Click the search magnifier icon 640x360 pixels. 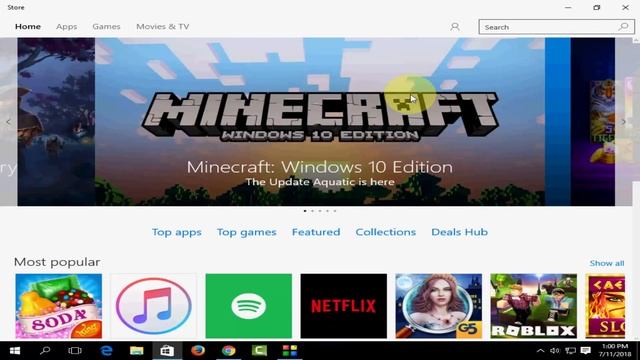tap(623, 27)
